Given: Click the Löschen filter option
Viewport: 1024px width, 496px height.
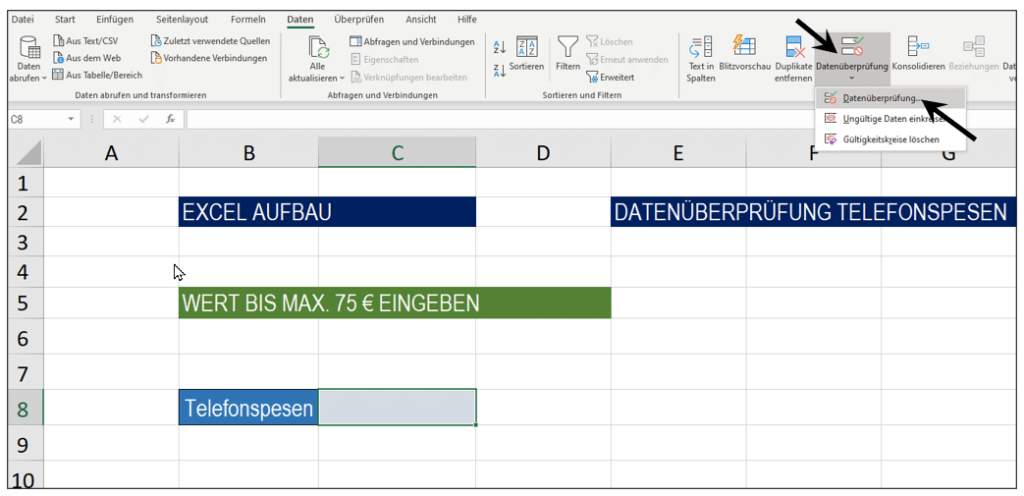Looking at the screenshot, I should click(x=609, y=42).
